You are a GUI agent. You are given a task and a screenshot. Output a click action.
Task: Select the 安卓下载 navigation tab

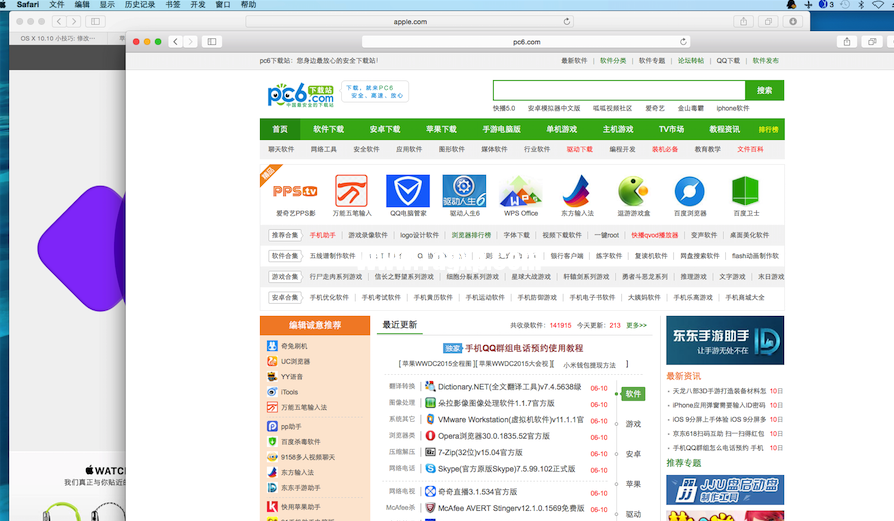[385, 129]
